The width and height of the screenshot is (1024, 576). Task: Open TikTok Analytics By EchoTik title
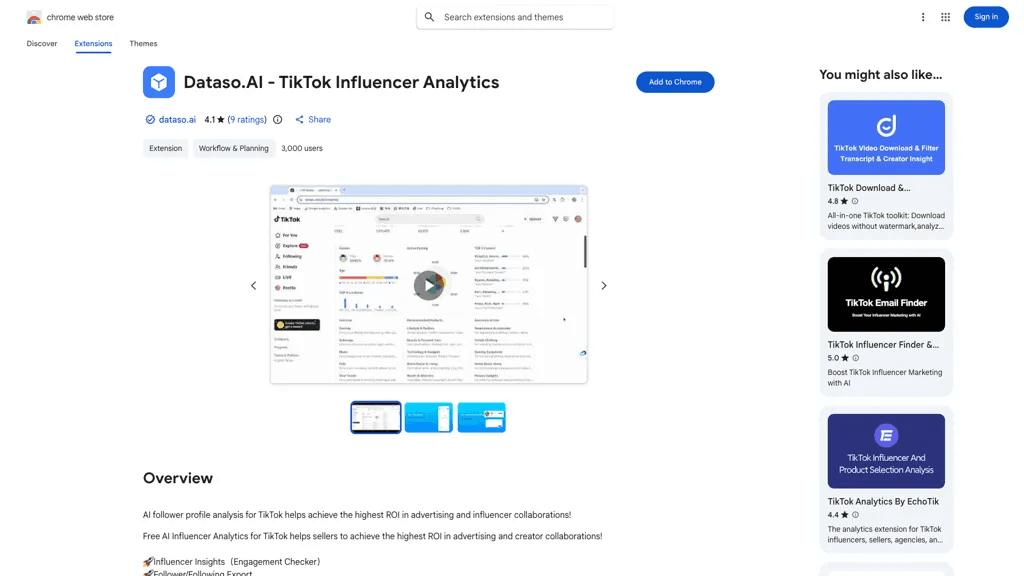tap(883, 502)
